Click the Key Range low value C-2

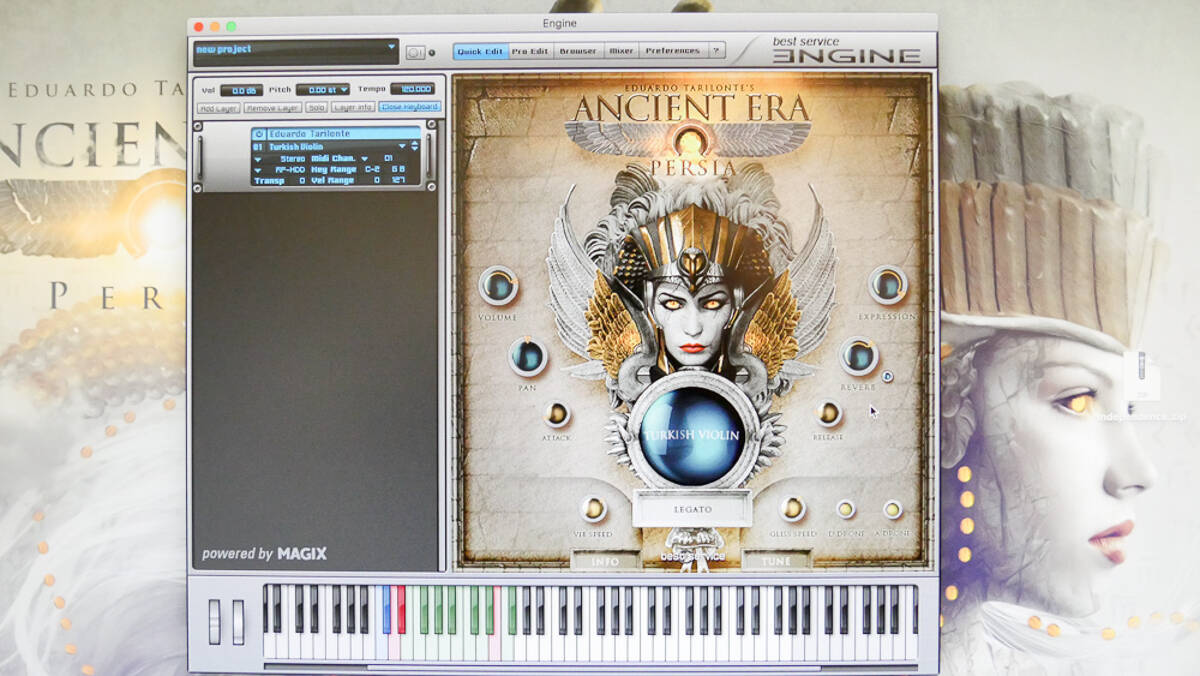tap(372, 170)
